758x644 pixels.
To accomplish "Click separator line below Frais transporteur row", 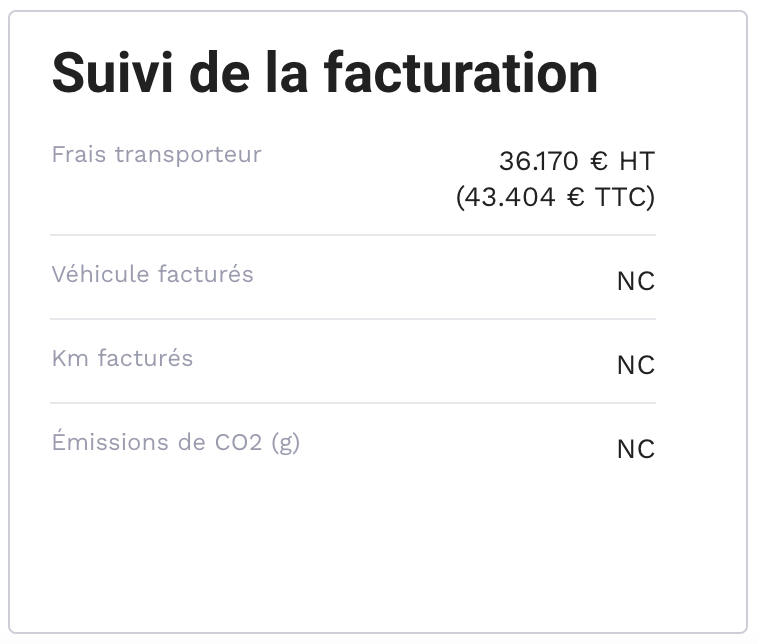I will [x=353, y=236].
